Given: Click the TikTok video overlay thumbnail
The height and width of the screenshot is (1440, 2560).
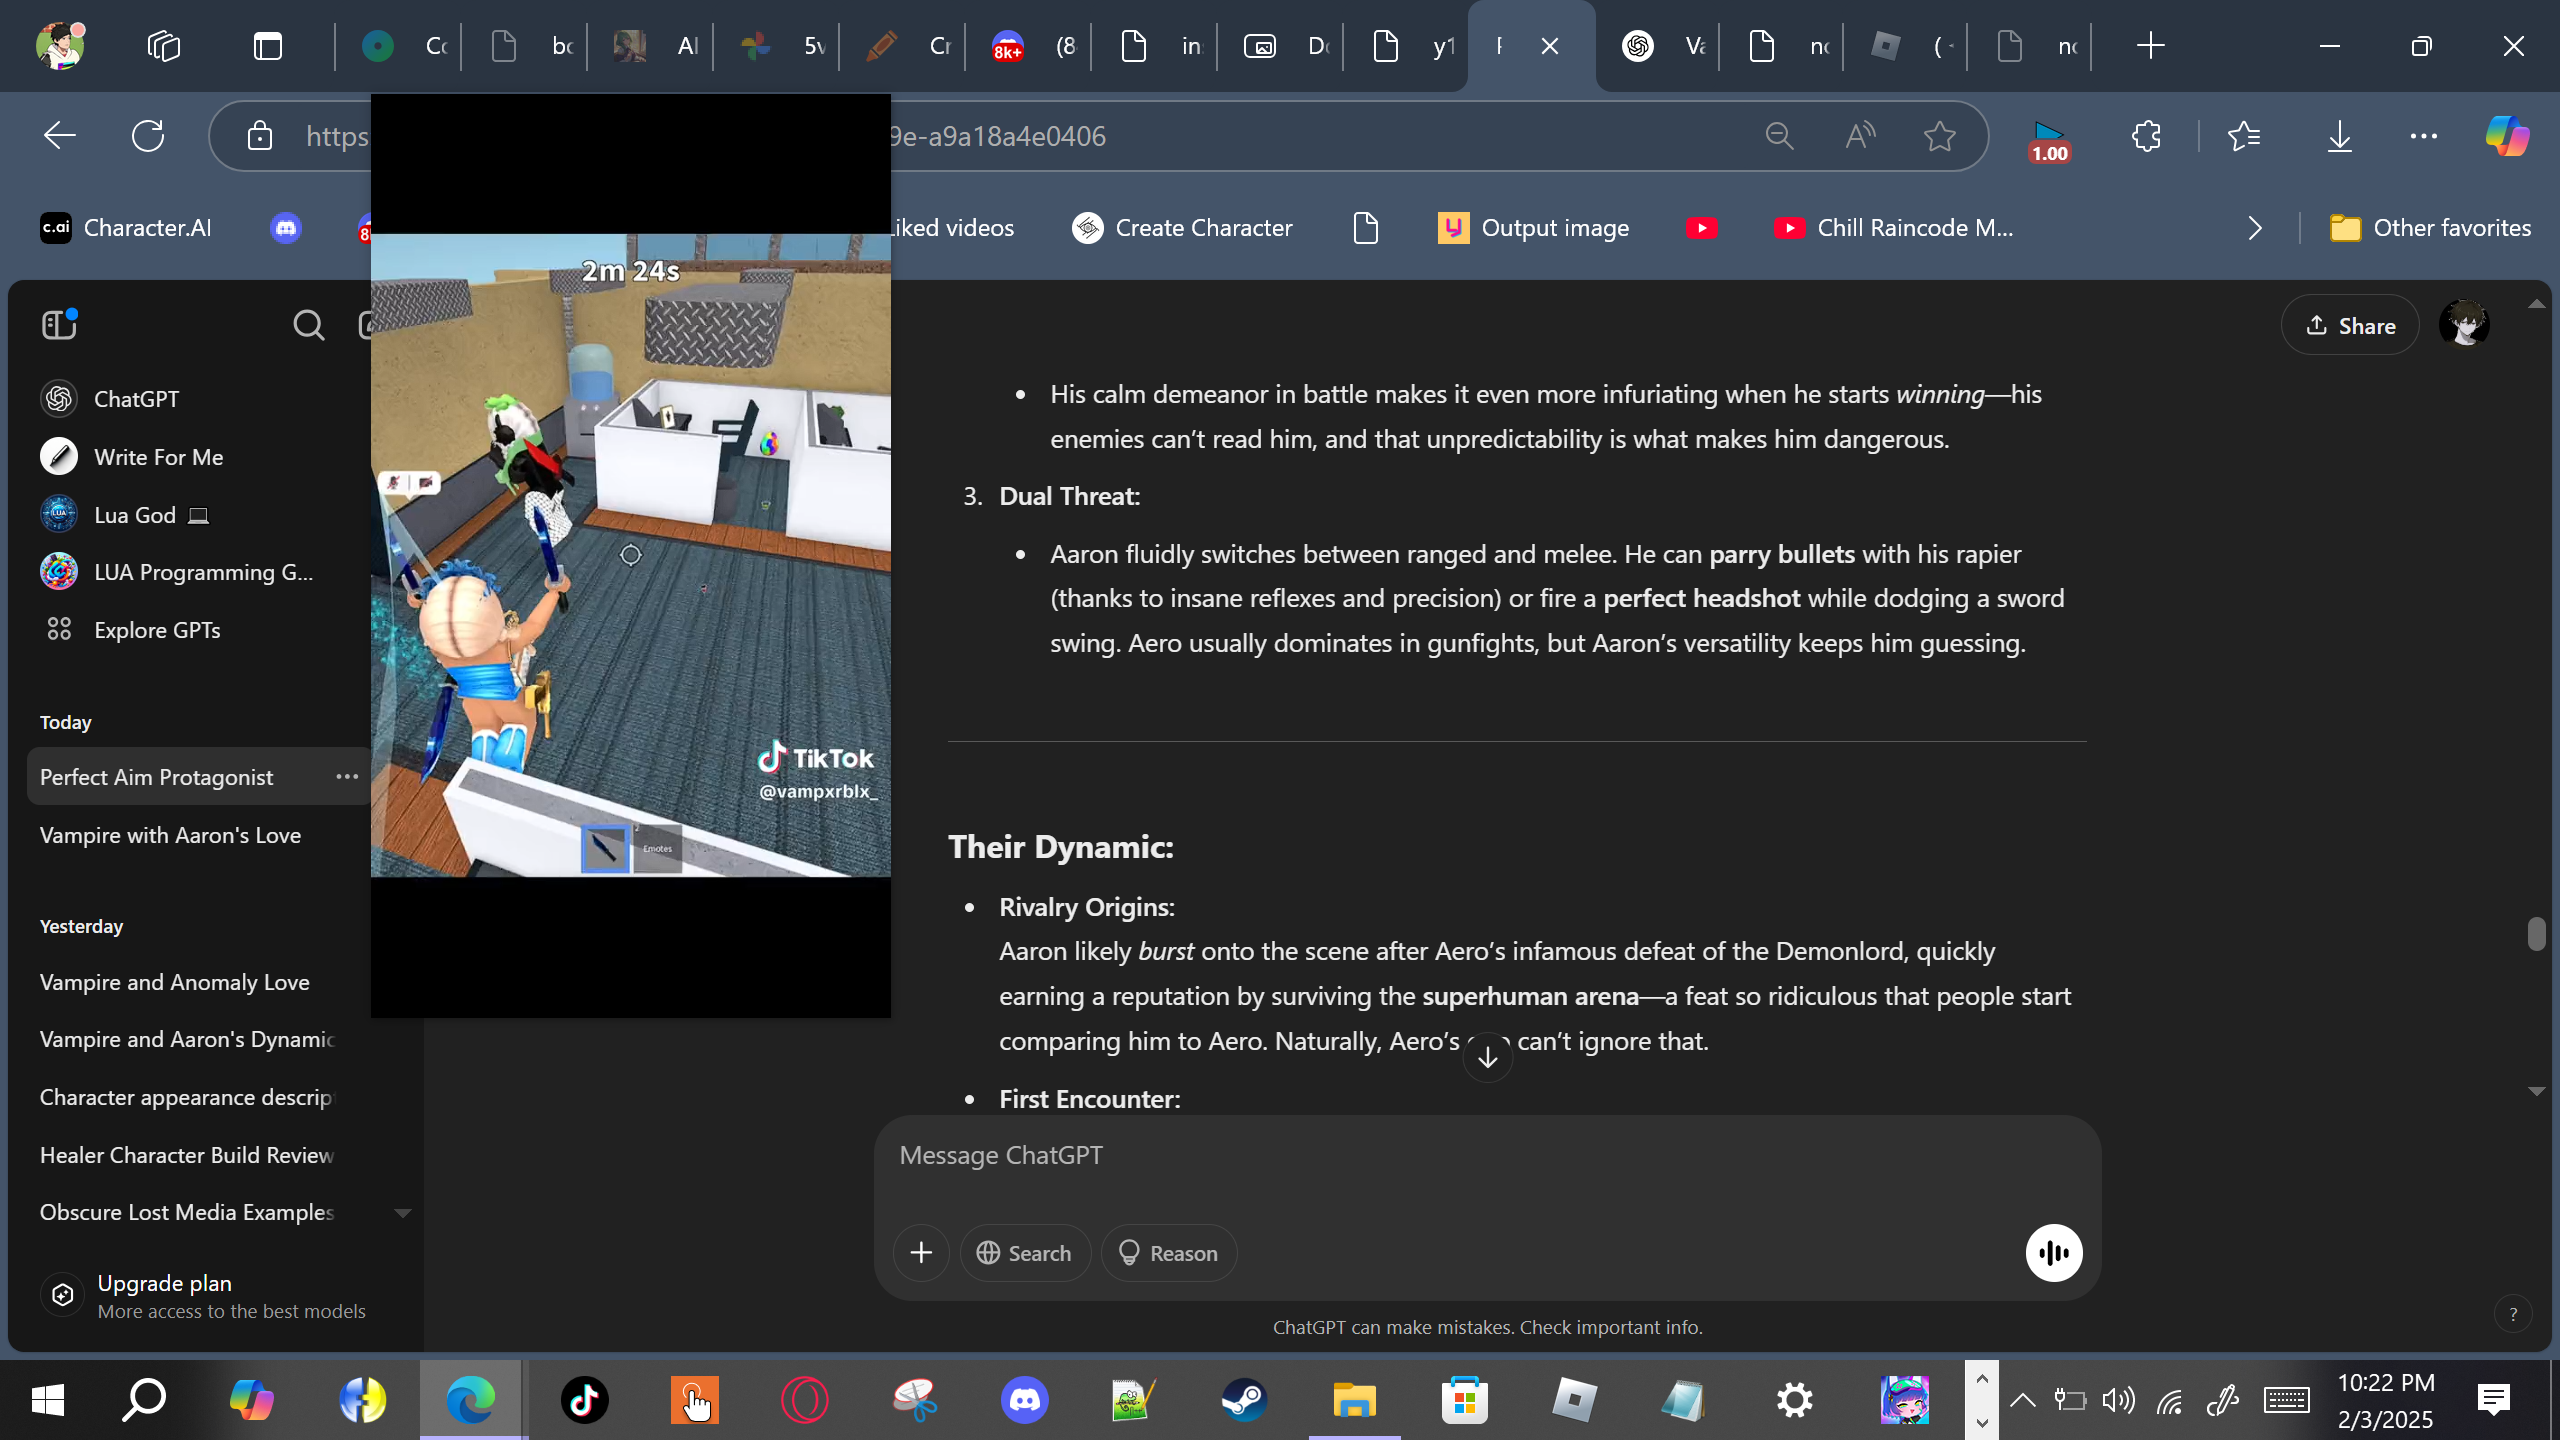Looking at the screenshot, I should 630,555.
